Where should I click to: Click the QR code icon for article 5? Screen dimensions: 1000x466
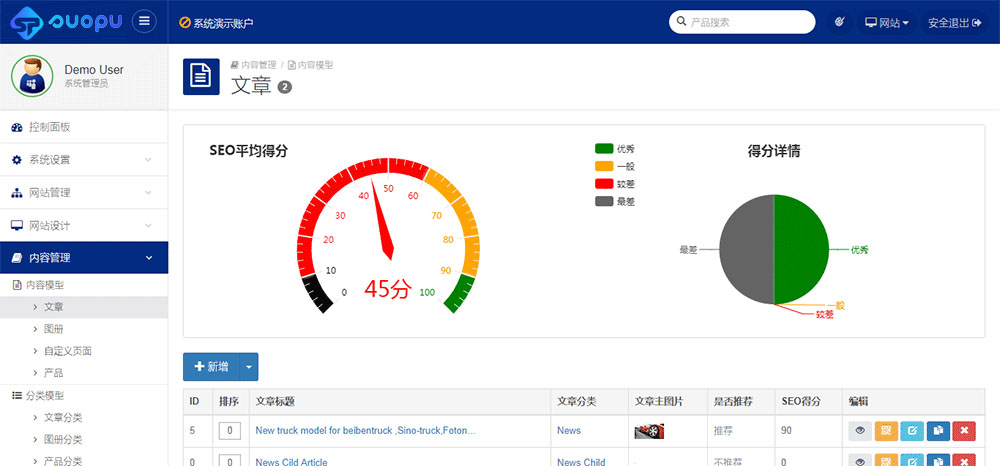pos(886,431)
